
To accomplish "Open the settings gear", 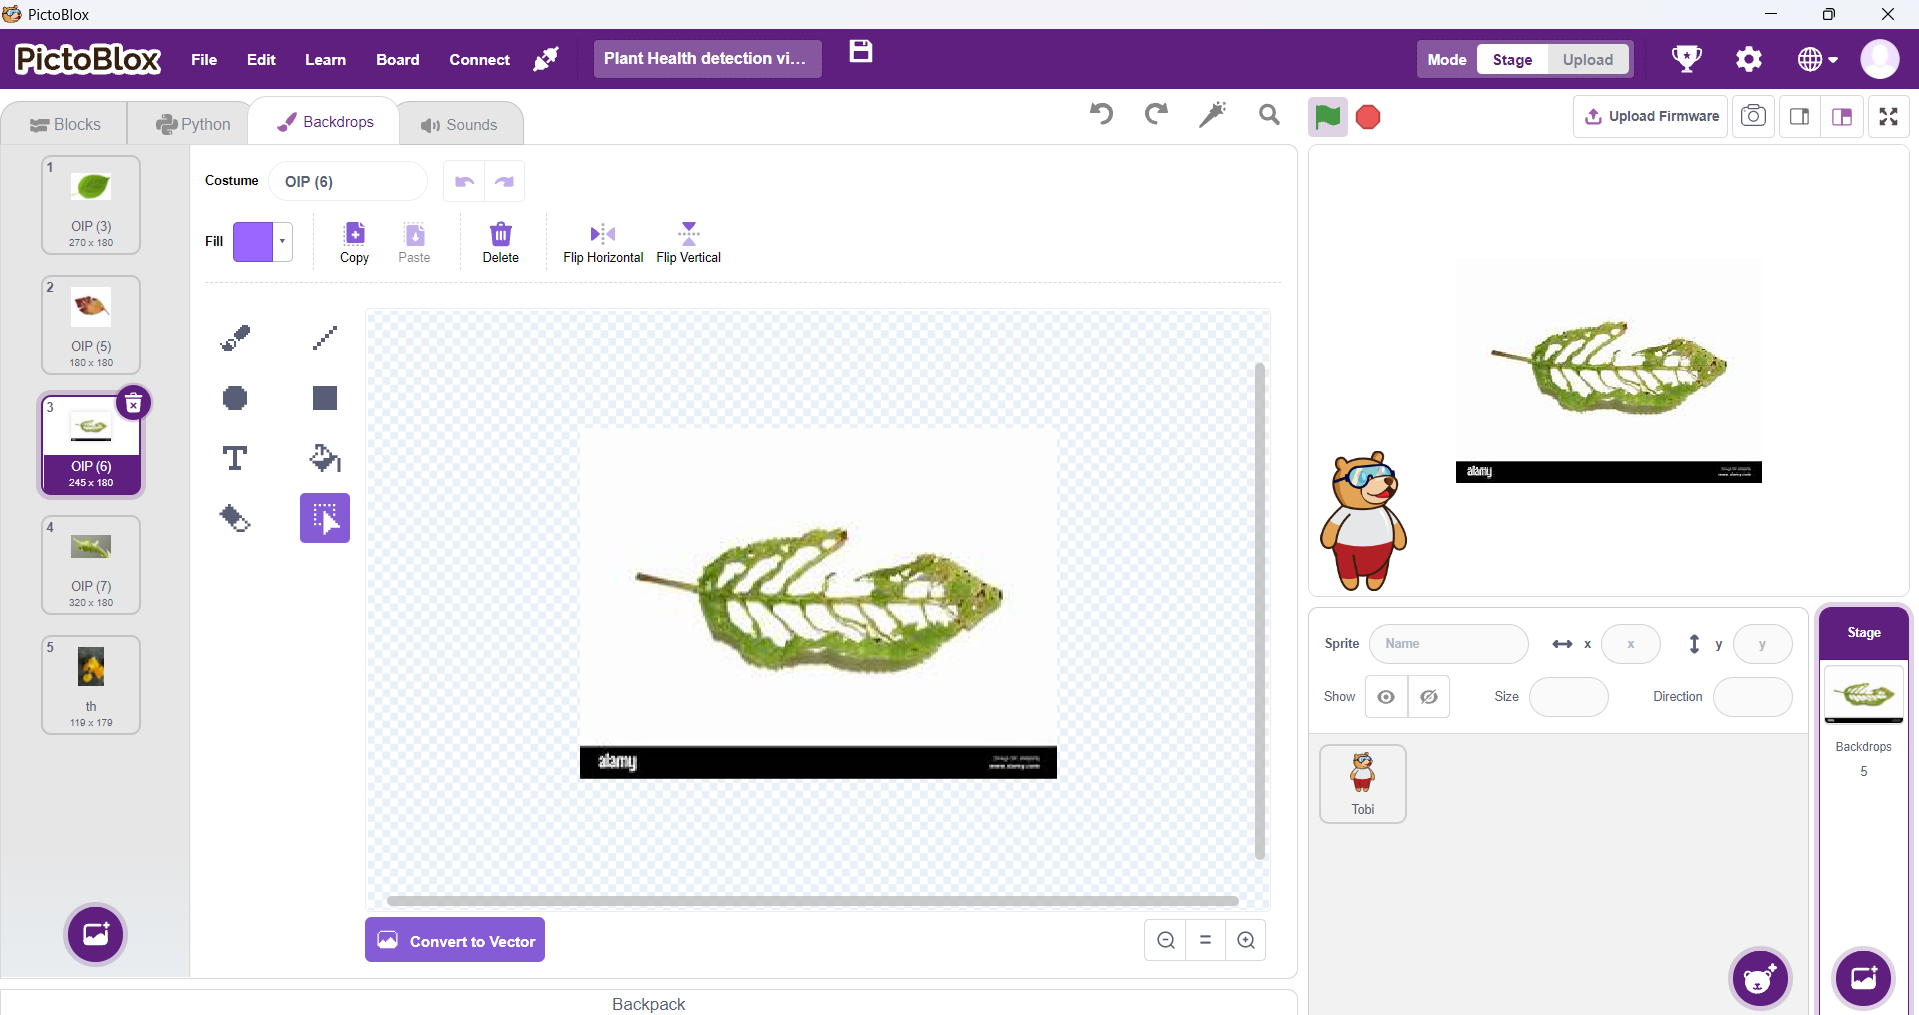I will pyautogui.click(x=1749, y=59).
